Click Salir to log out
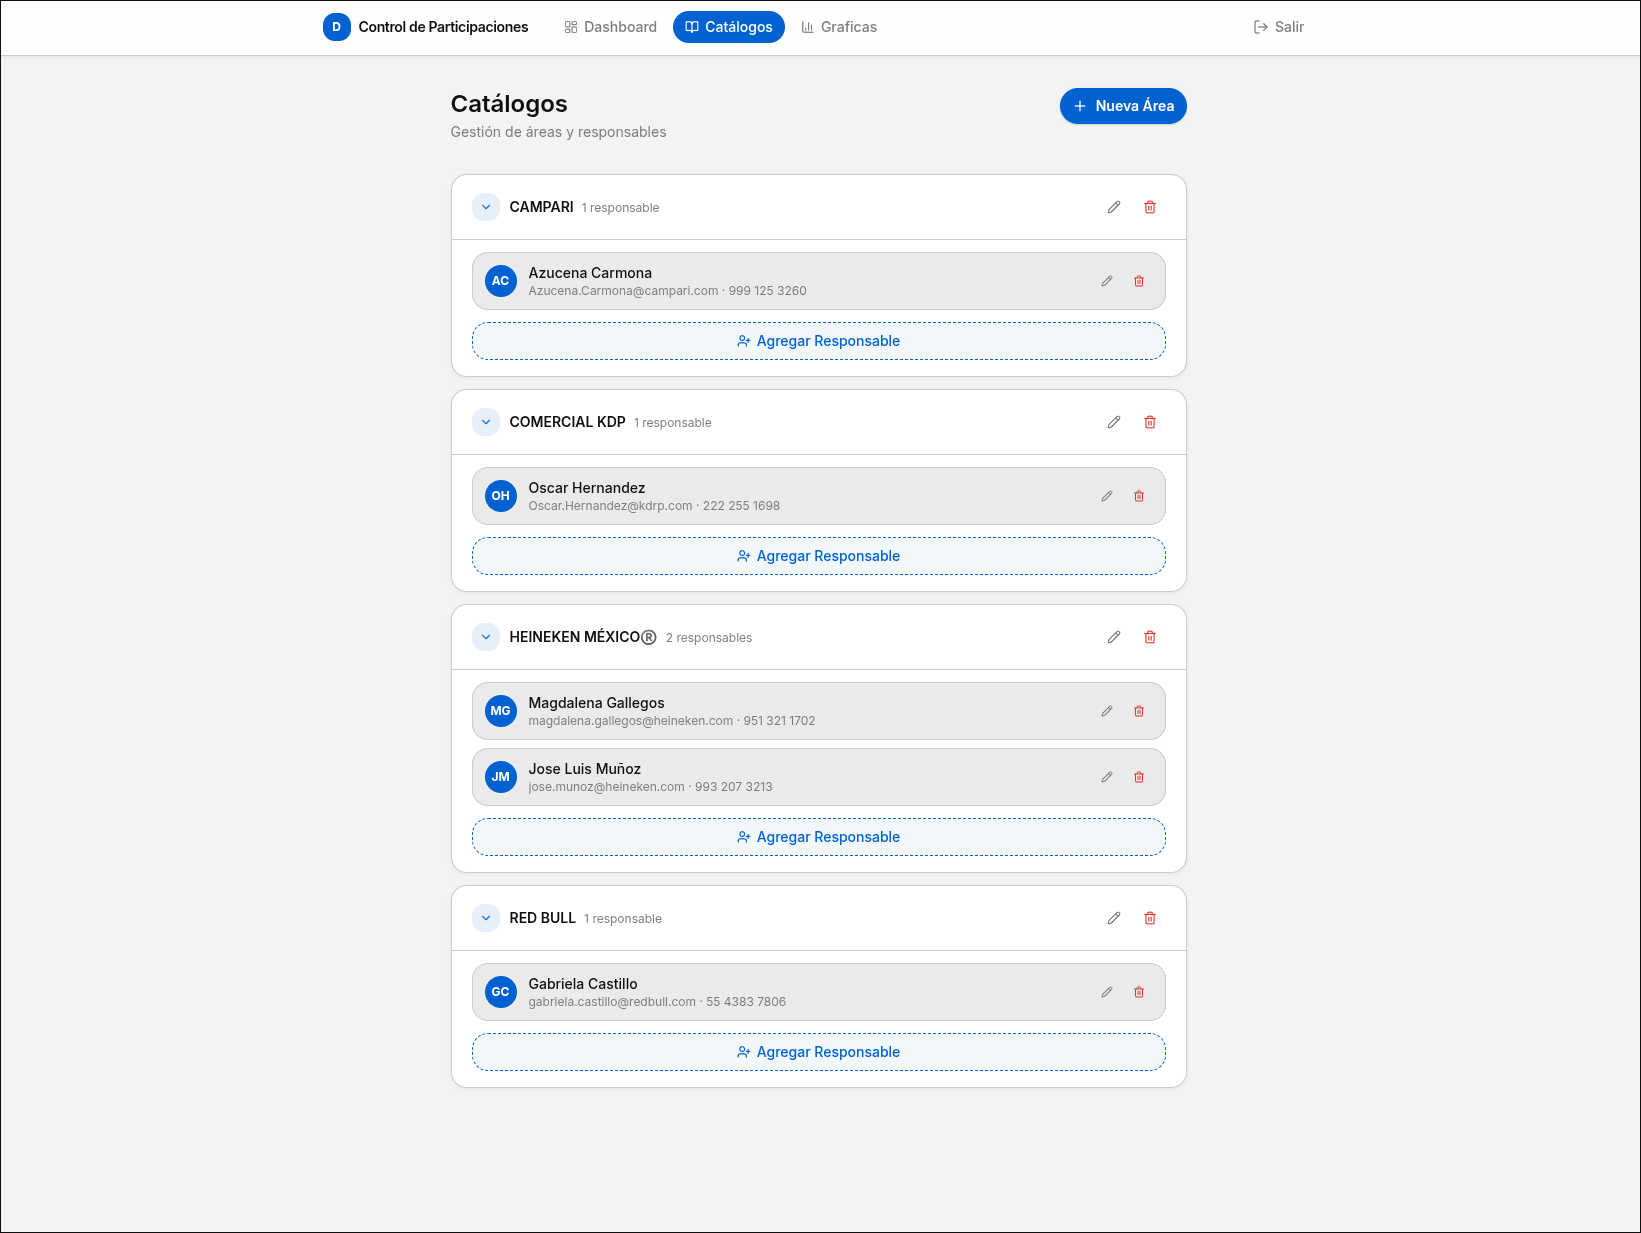Screen dimensions: 1641x1233 1279,27
